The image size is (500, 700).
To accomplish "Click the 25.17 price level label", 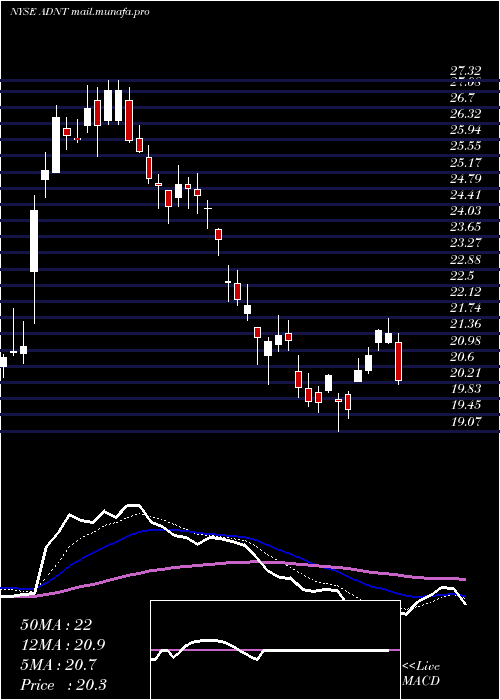I will [x=465, y=162].
